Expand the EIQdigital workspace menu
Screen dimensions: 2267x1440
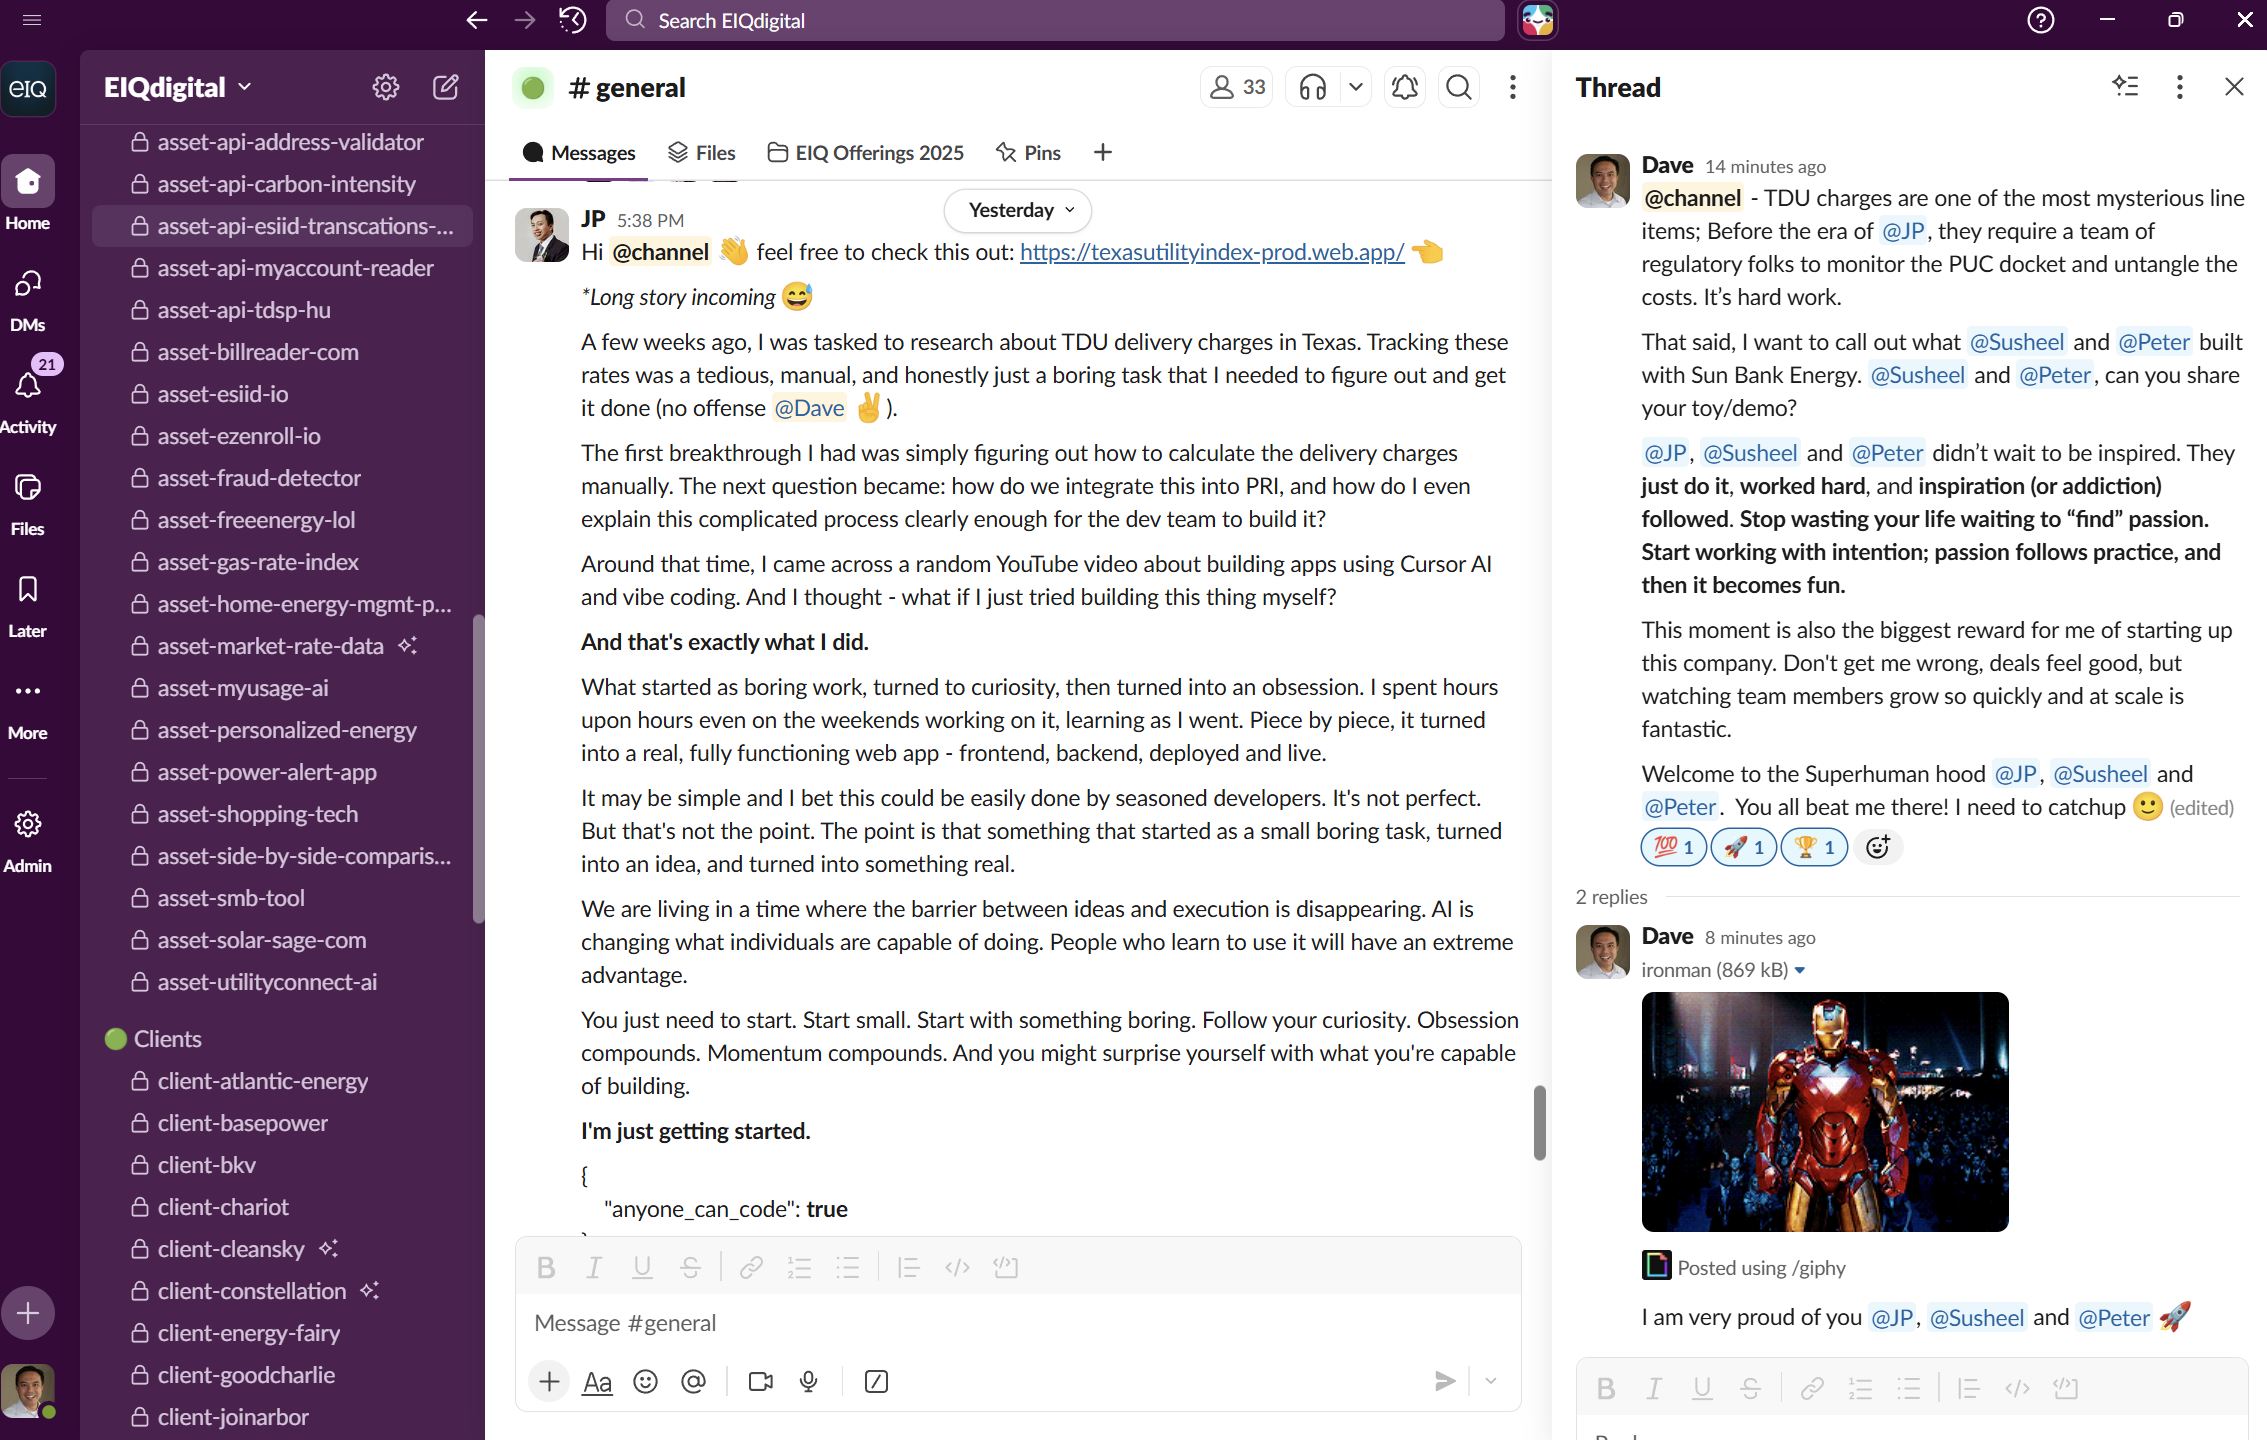[x=177, y=87]
